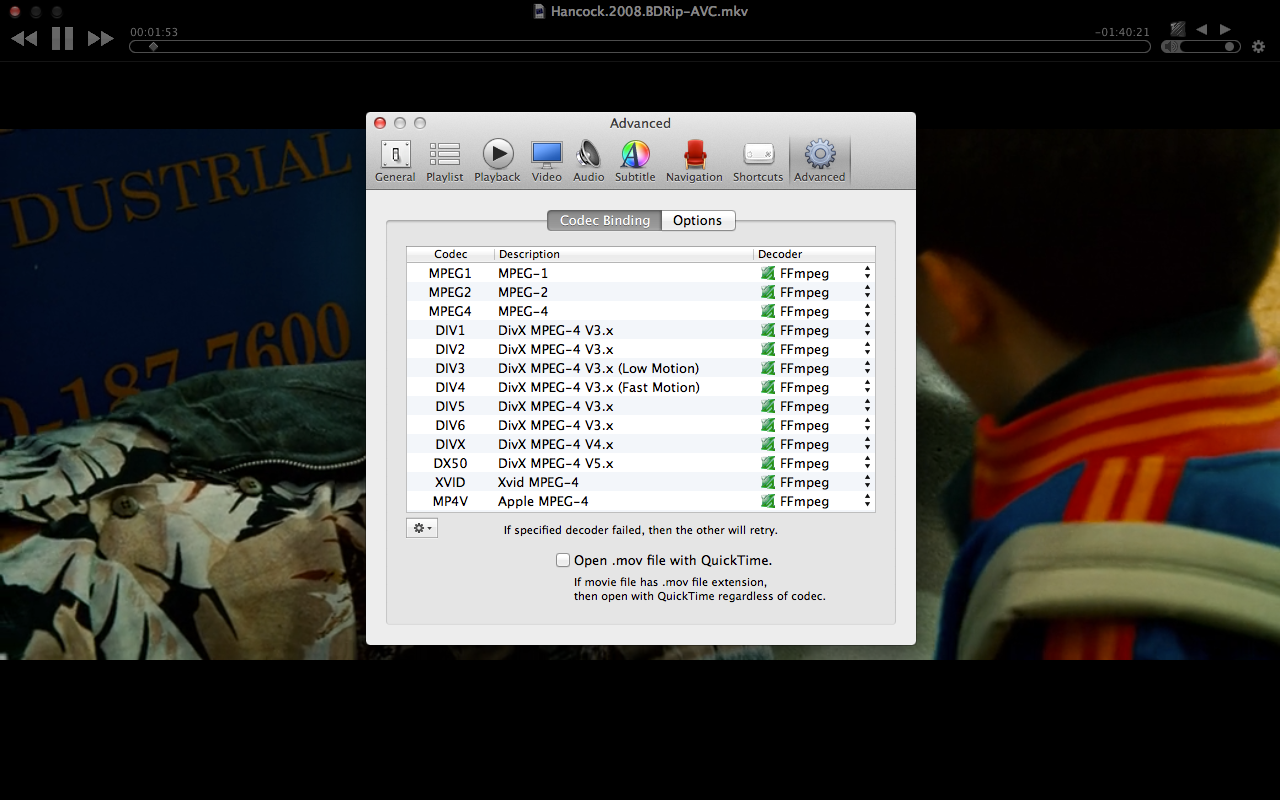
Task: Click the MPEG4 codec cell
Action: coord(450,311)
